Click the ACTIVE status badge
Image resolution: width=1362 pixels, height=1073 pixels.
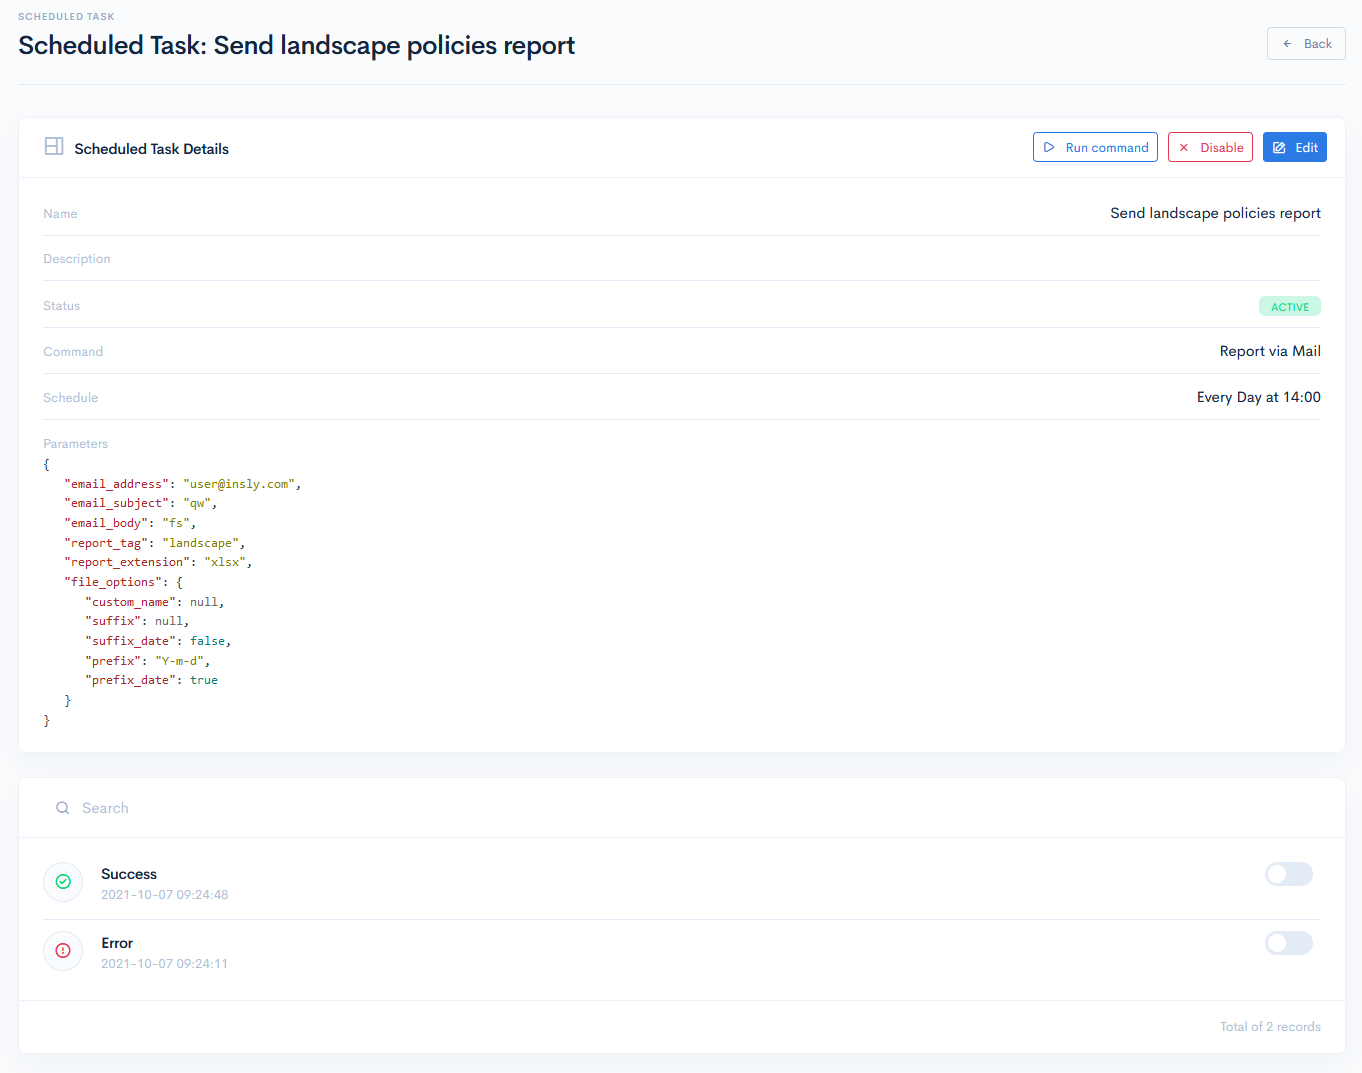click(1289, 307)
